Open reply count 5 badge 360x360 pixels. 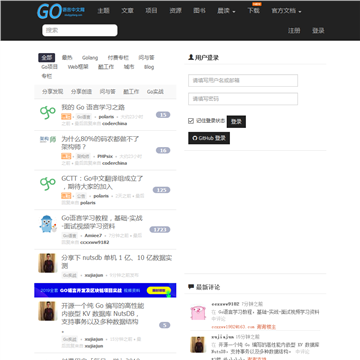coord(165,325)
